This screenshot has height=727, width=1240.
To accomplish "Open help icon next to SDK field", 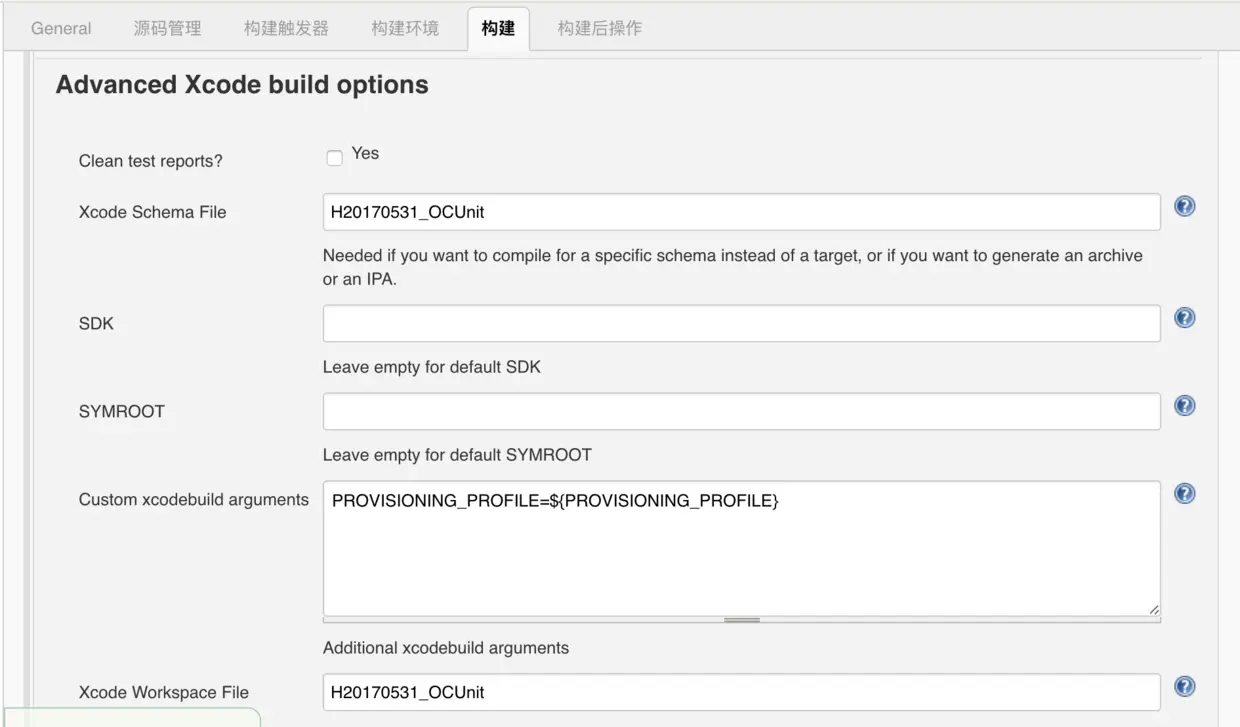I will coord(1184,318).
